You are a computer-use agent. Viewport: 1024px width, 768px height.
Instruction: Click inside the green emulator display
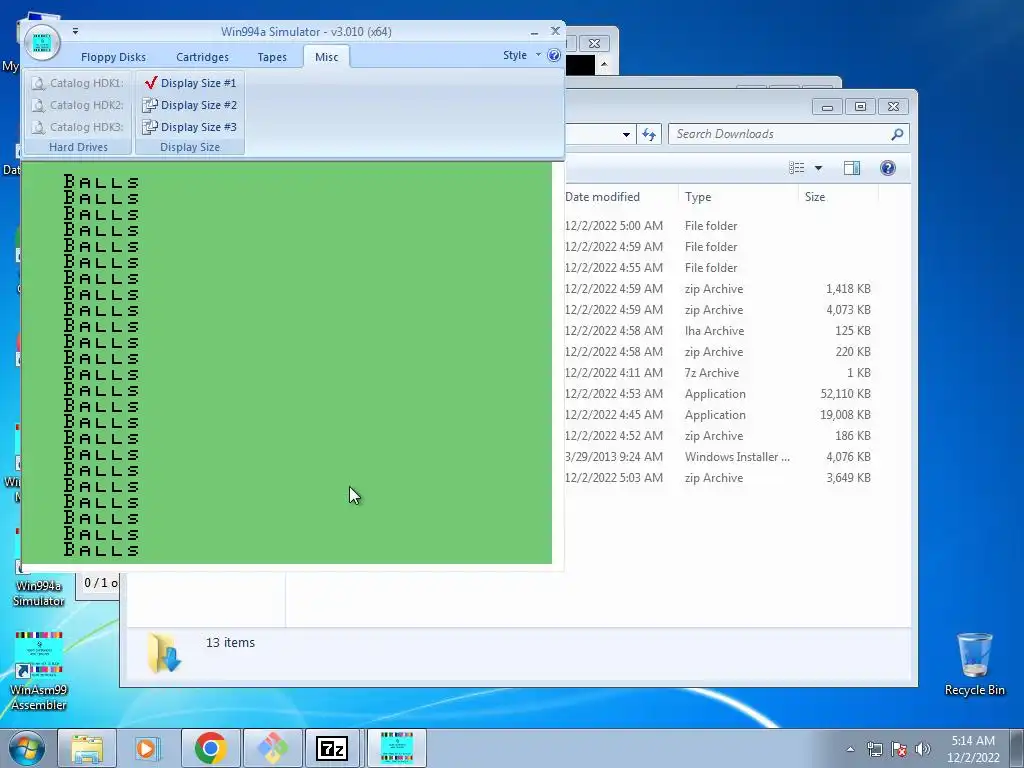(x=287, y=362)
